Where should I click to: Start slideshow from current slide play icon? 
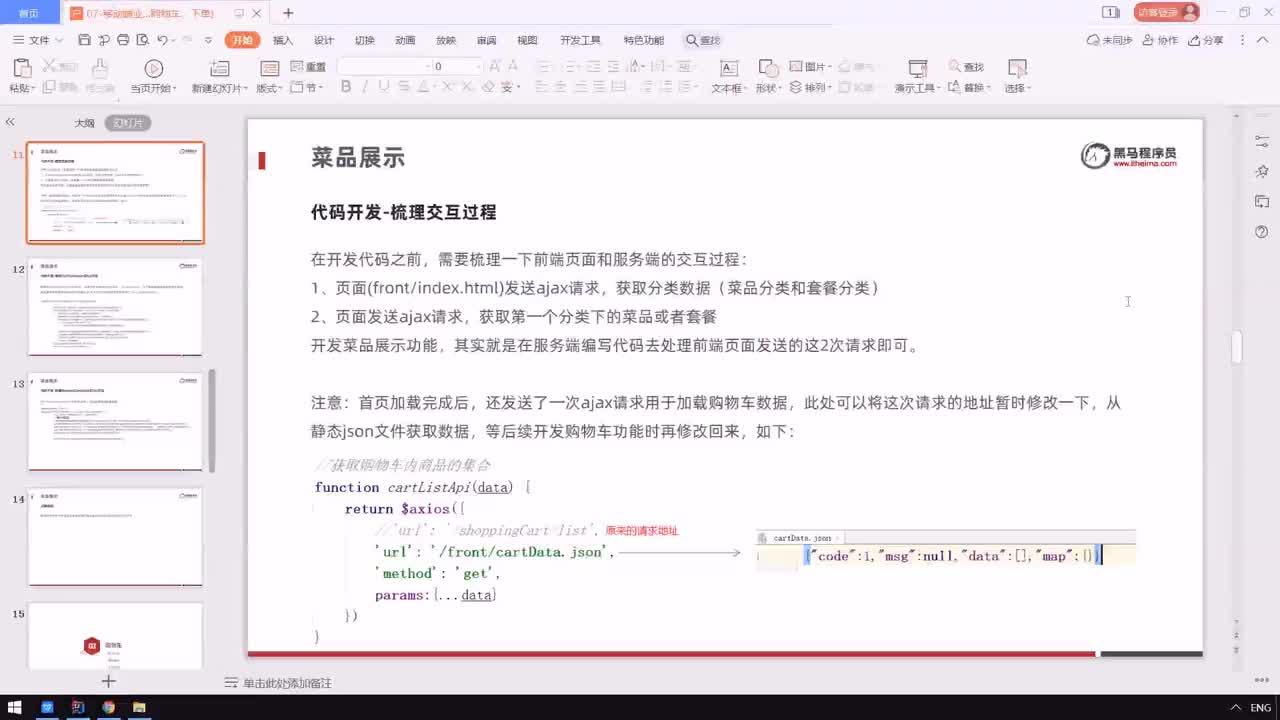coord(153,68)
